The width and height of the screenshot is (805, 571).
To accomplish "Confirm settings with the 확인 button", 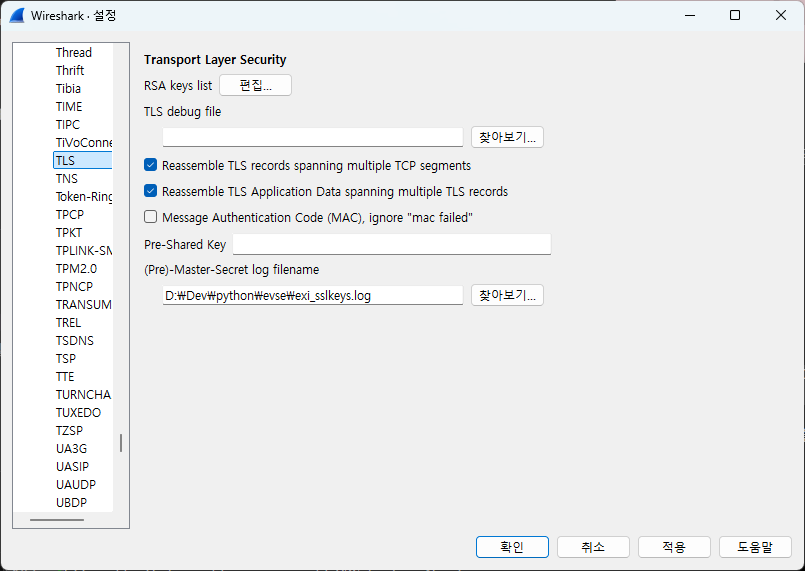I will pyautogui.click(x=512, y=547).
